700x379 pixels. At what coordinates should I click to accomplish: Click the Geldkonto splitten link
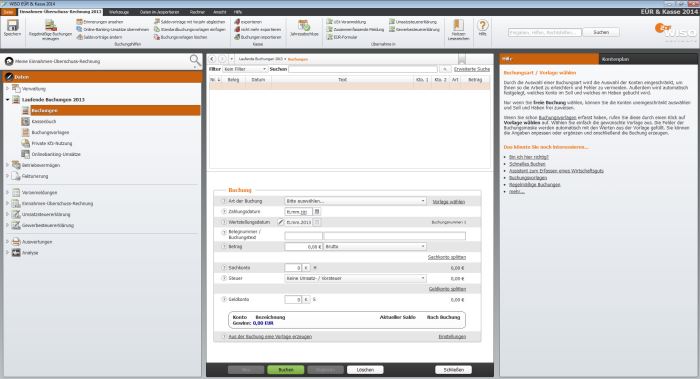tap(447, 289)
